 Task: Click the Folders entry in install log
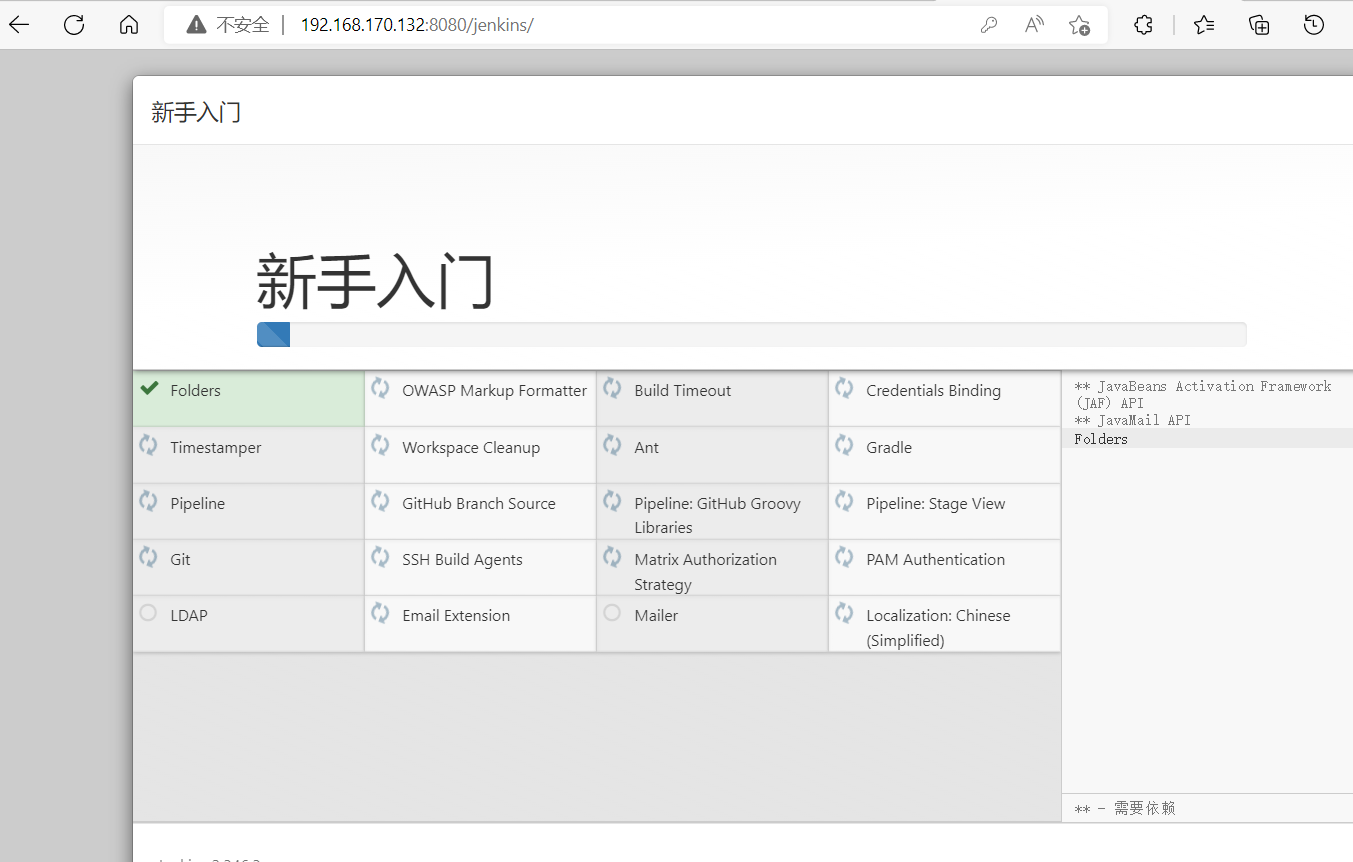click(x=1101, y=439)
